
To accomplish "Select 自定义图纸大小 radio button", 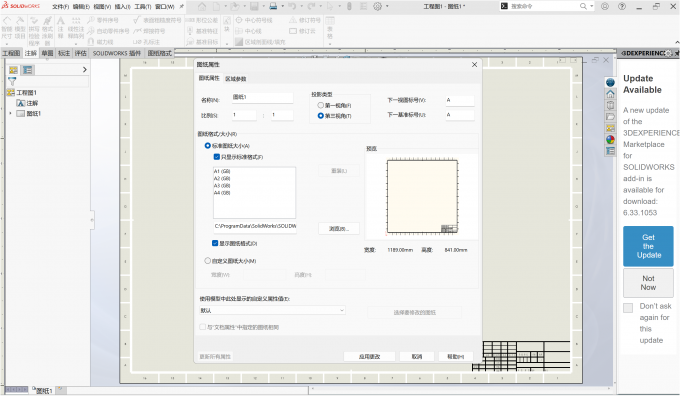I will click(x=207, y=261).
